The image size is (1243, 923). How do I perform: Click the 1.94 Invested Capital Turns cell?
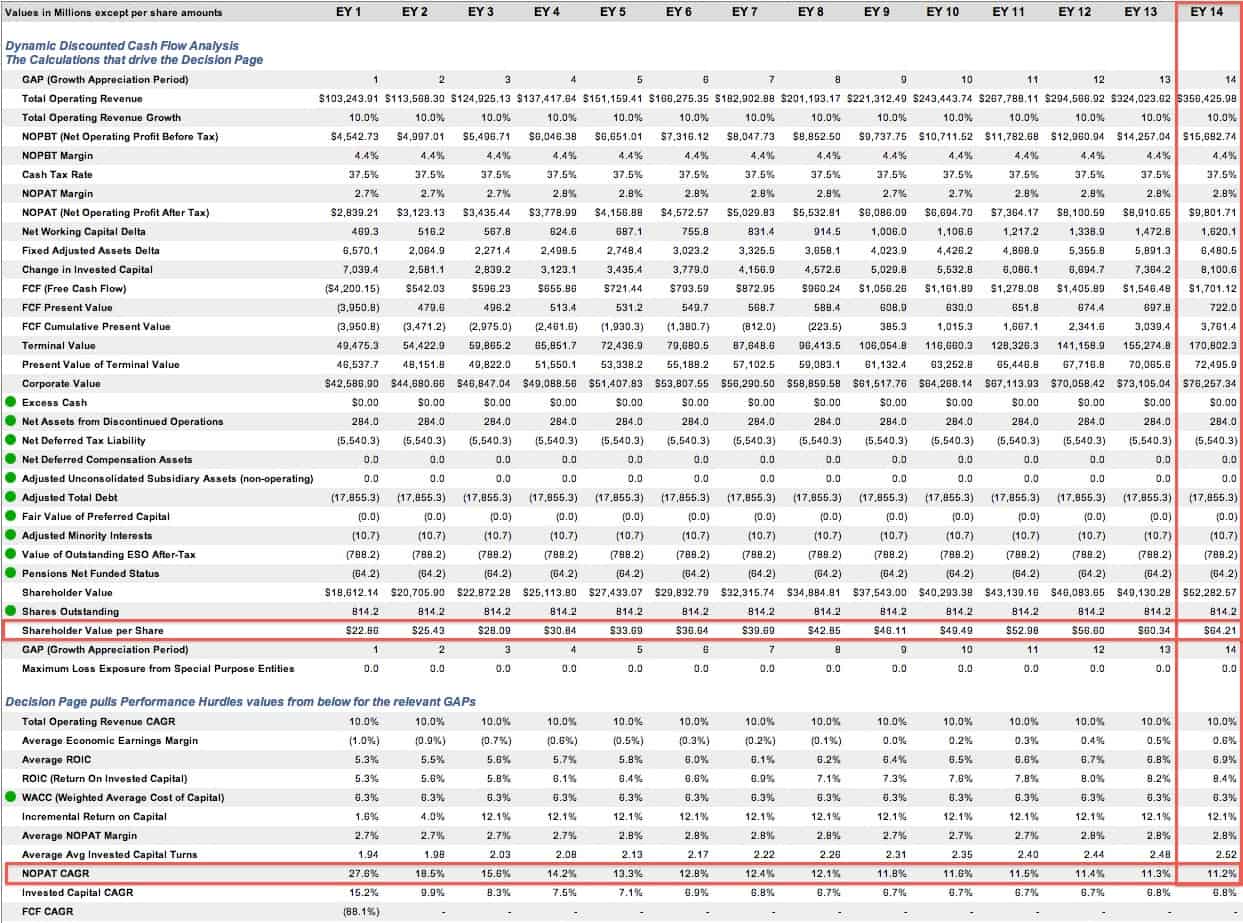click(x=369, y=854)
